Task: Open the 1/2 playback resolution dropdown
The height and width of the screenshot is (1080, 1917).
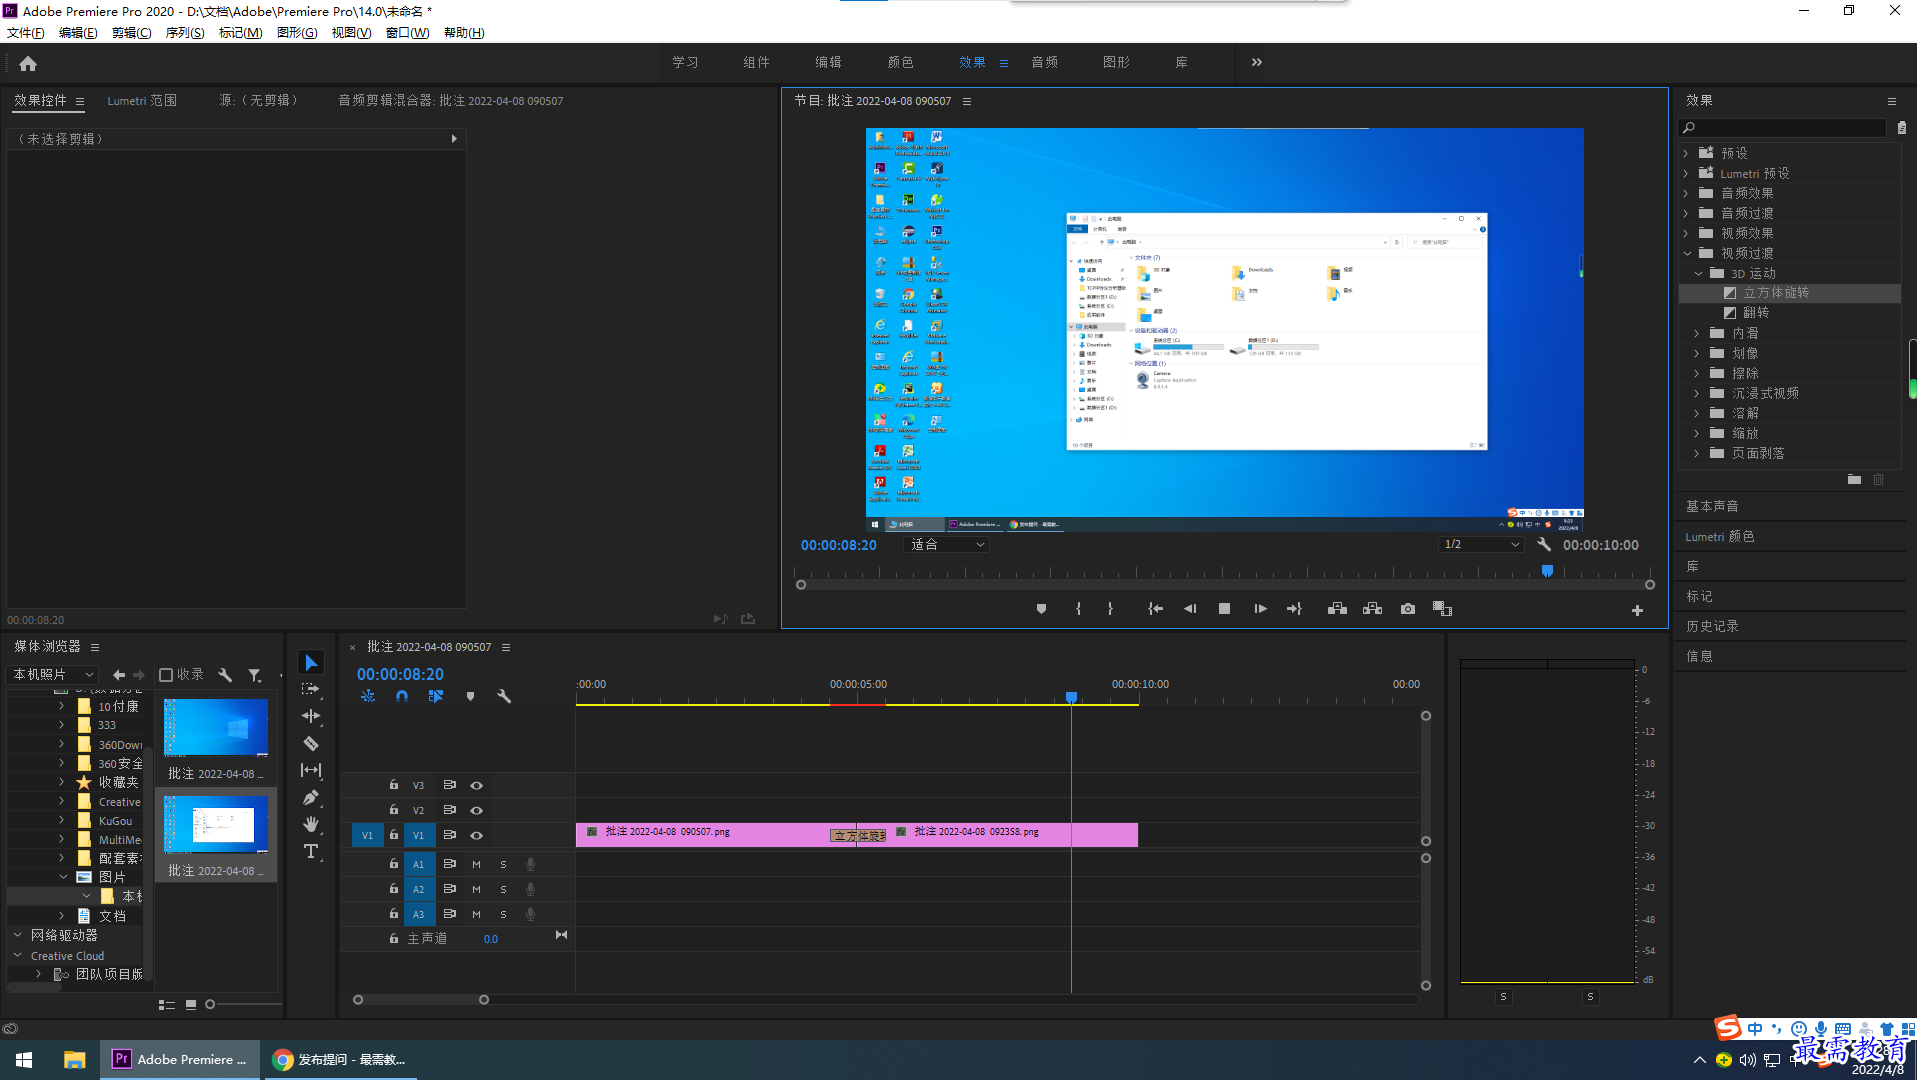Action: [1481, 545]
